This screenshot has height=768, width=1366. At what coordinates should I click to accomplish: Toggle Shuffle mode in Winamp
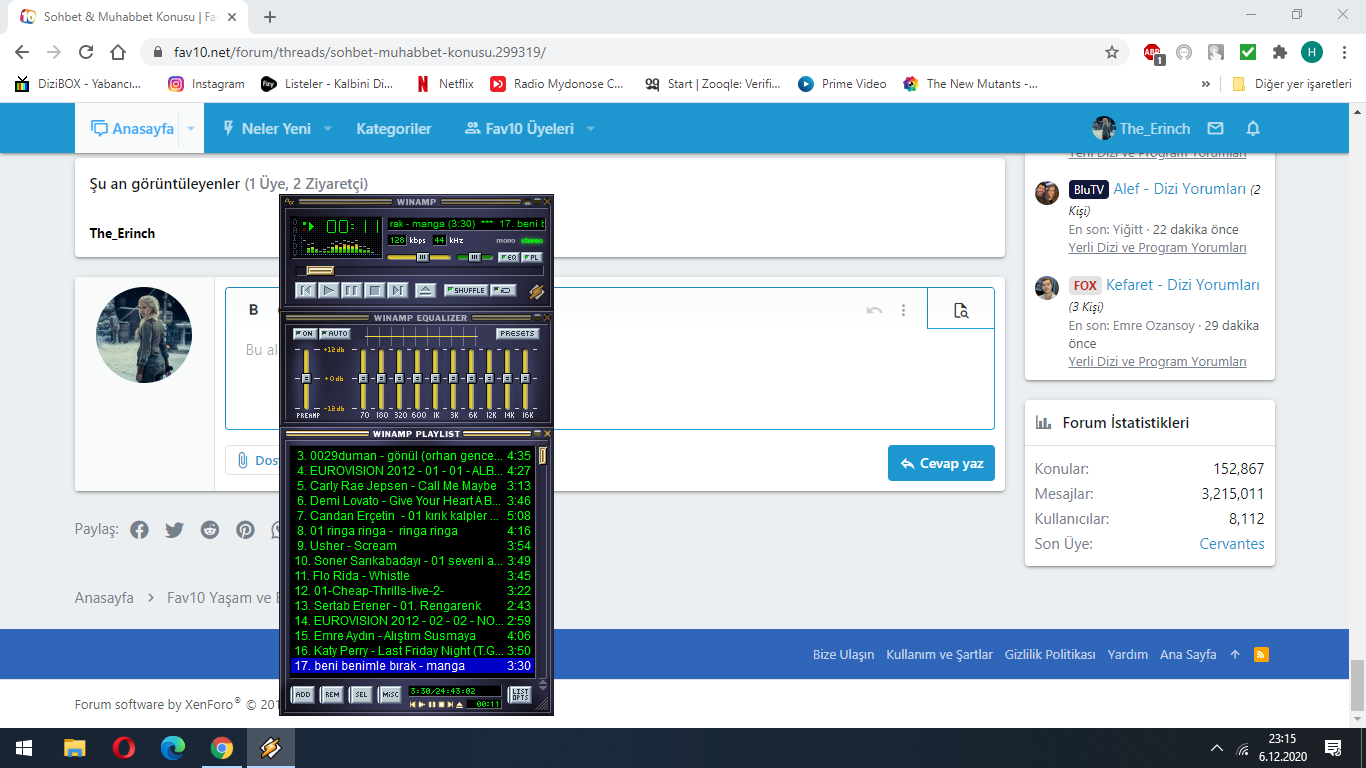pyautogui.click(x=466, y=290)
